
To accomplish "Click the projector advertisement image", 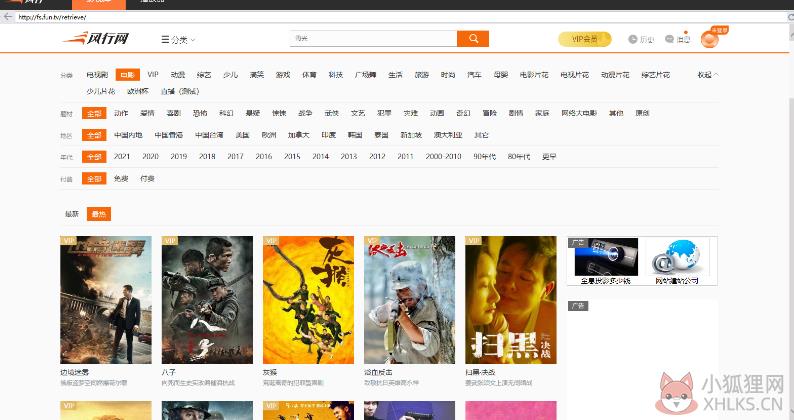I will pos(606,257).
